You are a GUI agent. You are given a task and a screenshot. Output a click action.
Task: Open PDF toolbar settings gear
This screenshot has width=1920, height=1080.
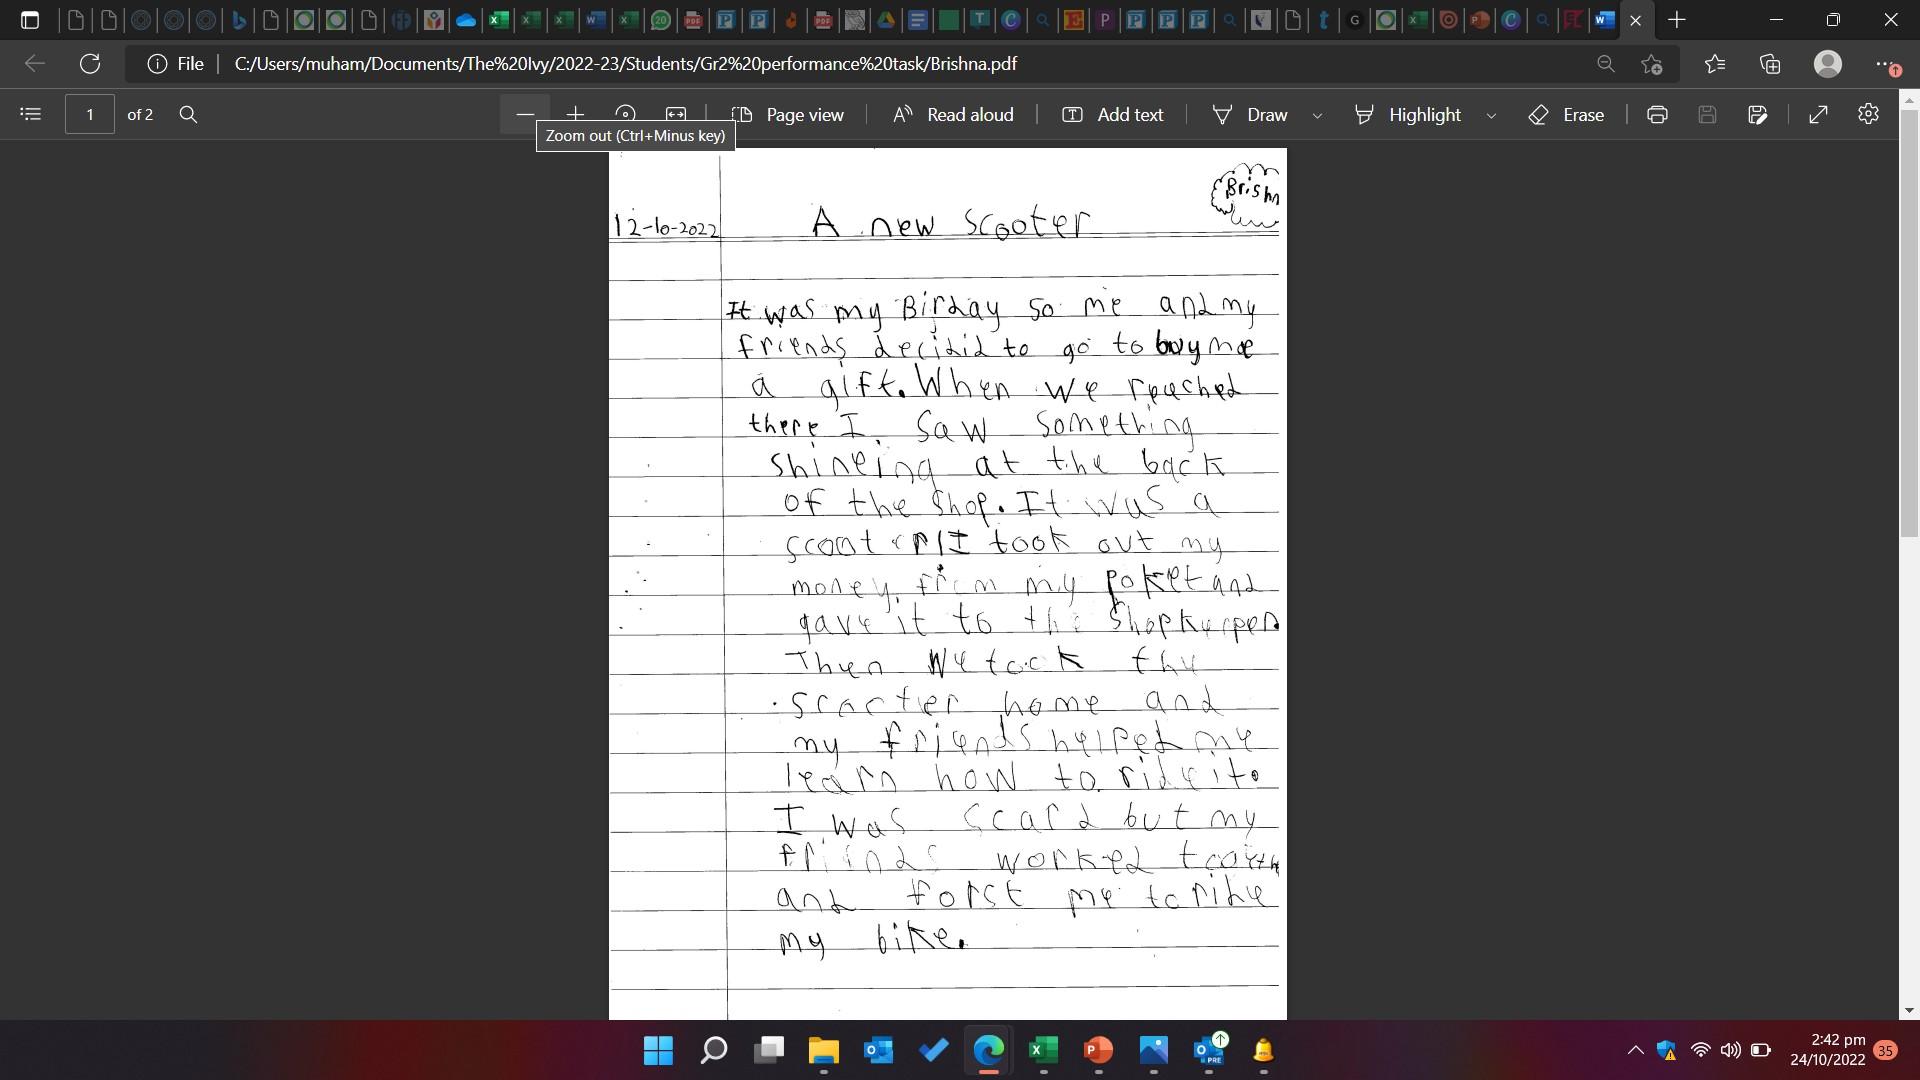click(1868, 114)
